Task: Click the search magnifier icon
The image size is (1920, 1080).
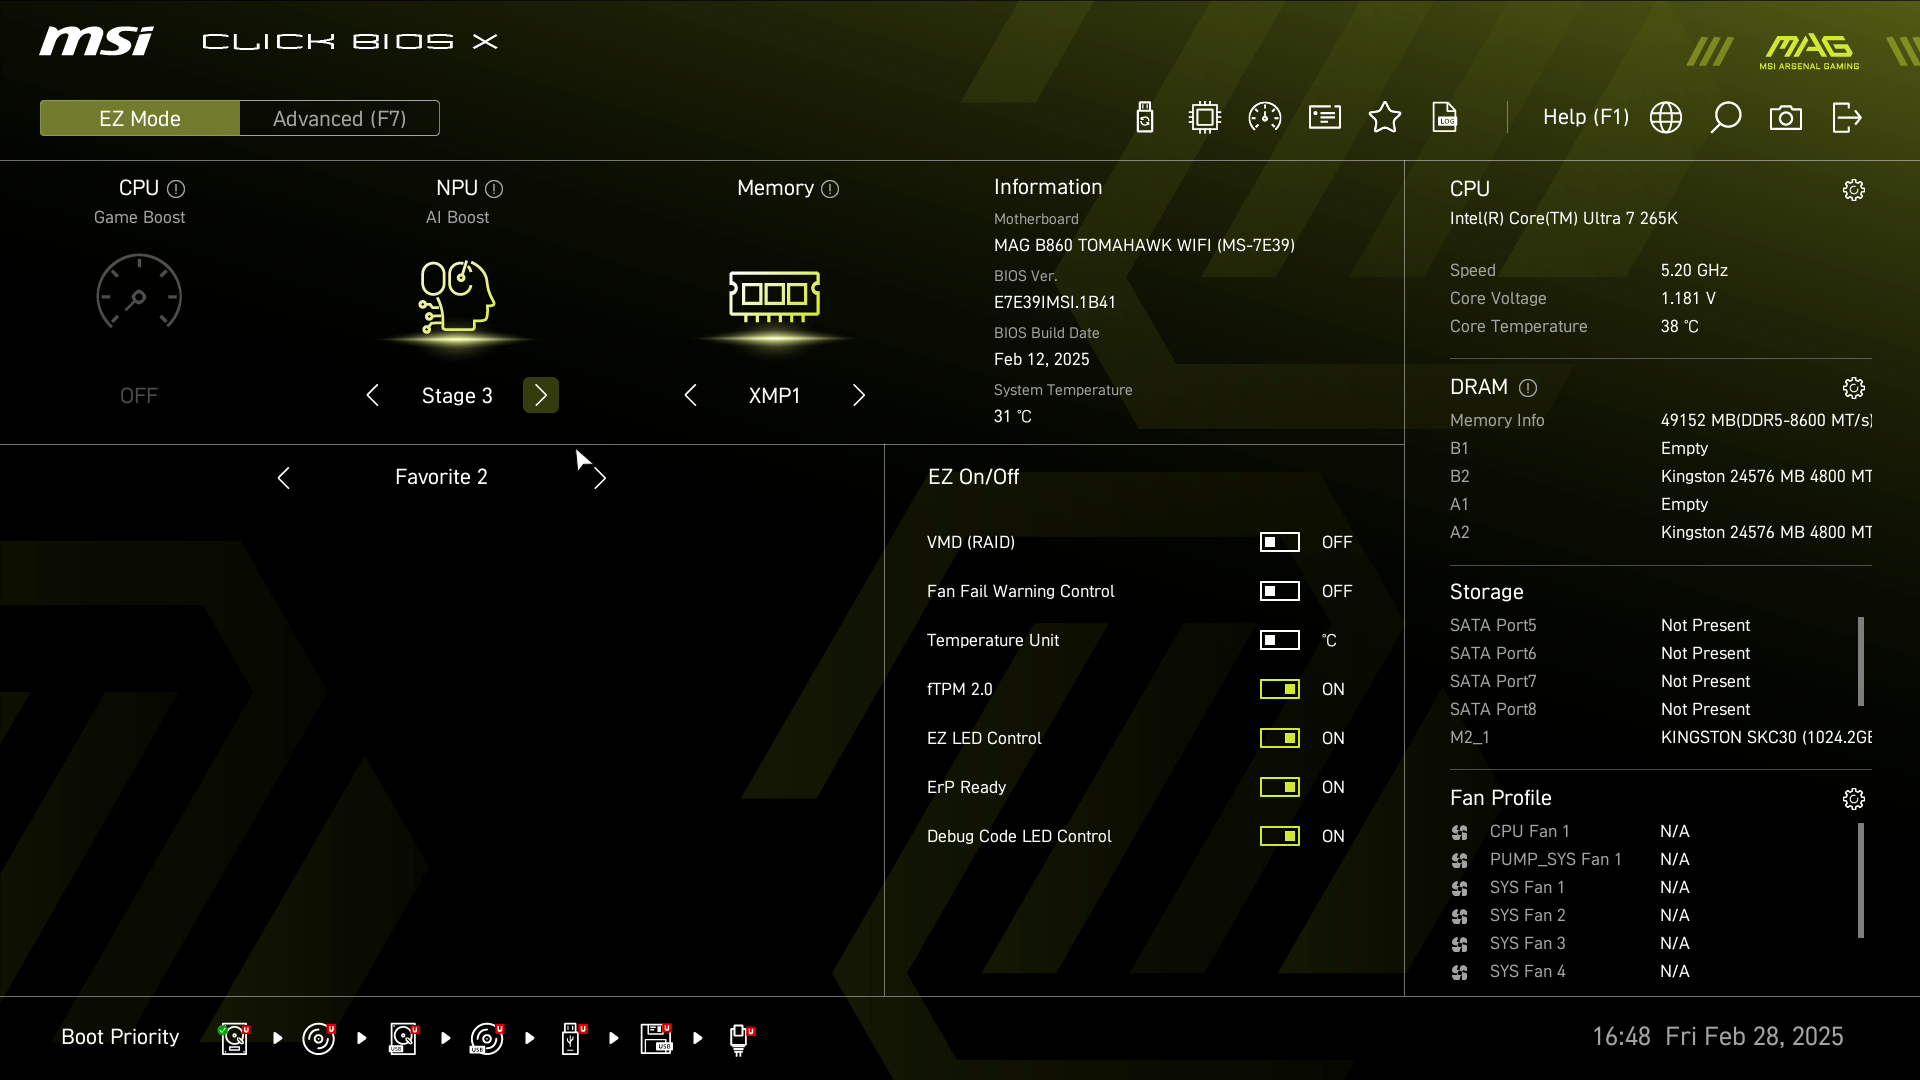Action: coord(1726,118)
